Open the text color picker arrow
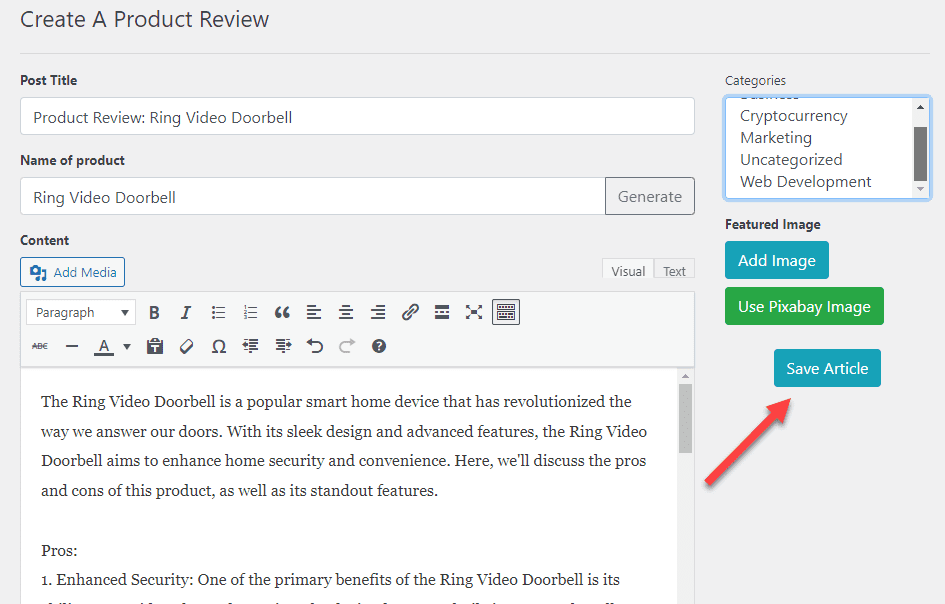Viewport: 945px width, 604px height. click(127, 347)
